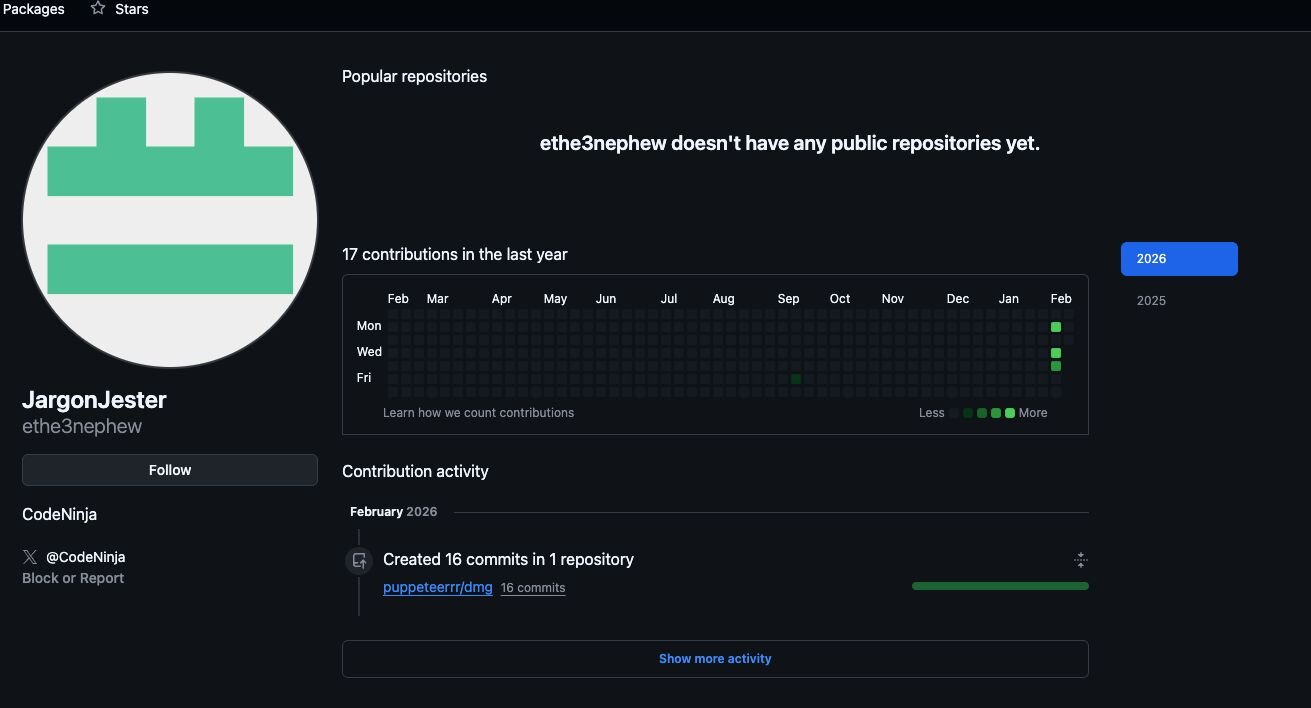Open "Learn how we count contributions" link
Image resolution: width=1311 pixels, height=708 pixels.
pos(478,413)
